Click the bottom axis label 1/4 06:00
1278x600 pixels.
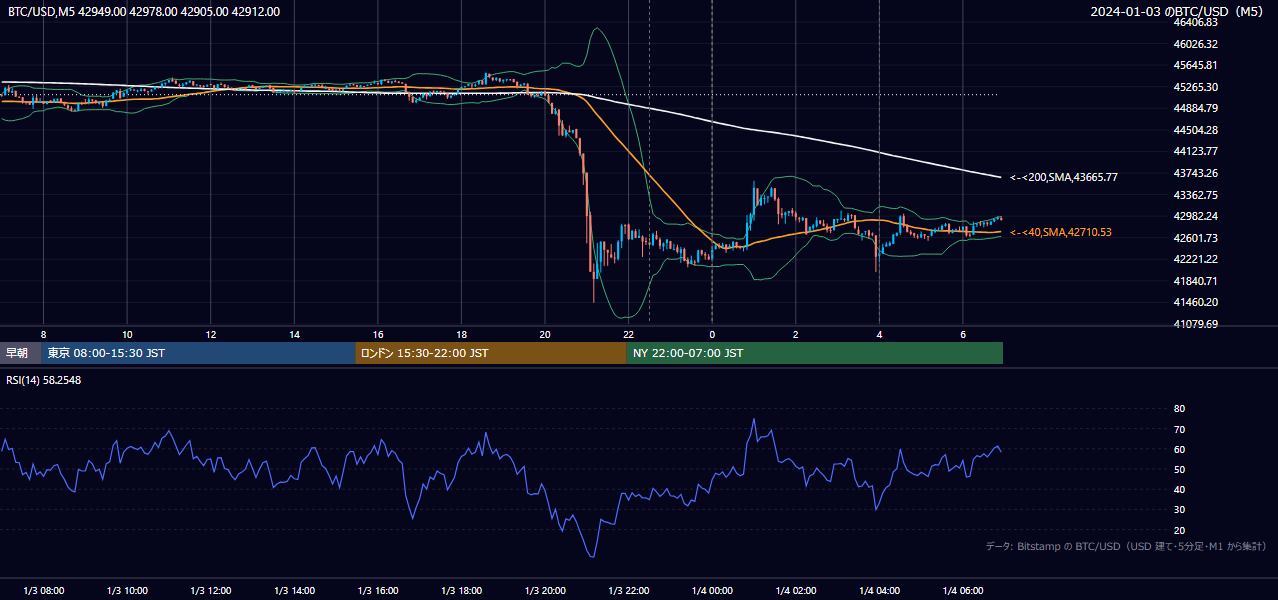pyautogui.click(x=963, y=591)
